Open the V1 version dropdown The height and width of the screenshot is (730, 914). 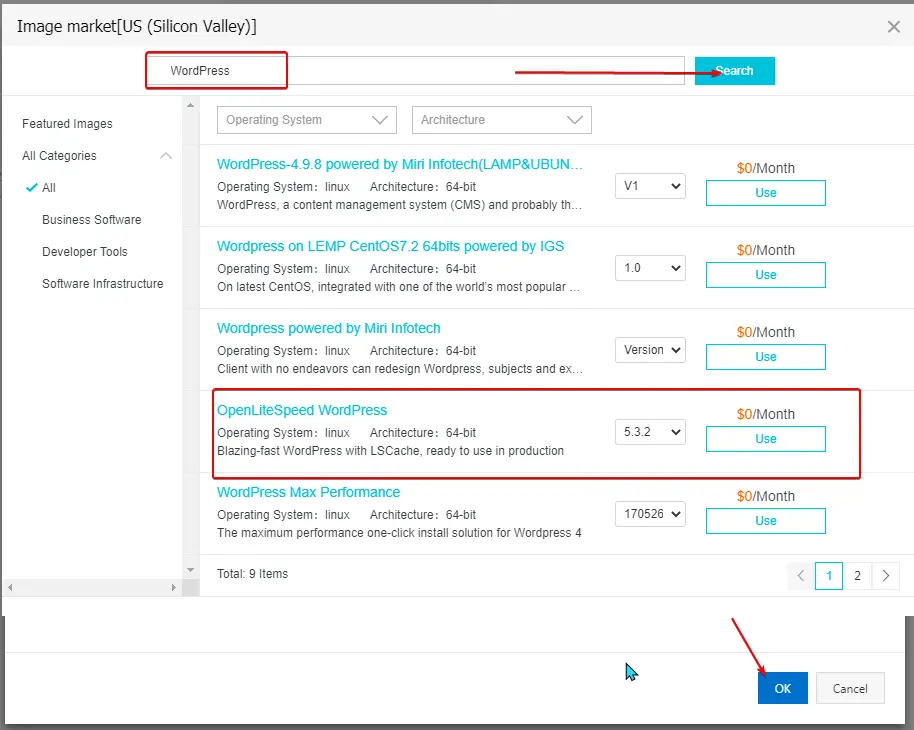tap(650, 186)
